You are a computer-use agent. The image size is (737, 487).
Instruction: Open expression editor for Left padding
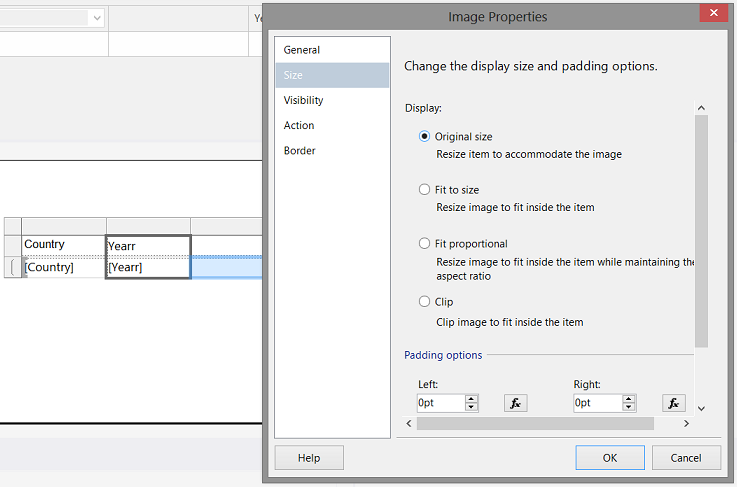point(516,403)
